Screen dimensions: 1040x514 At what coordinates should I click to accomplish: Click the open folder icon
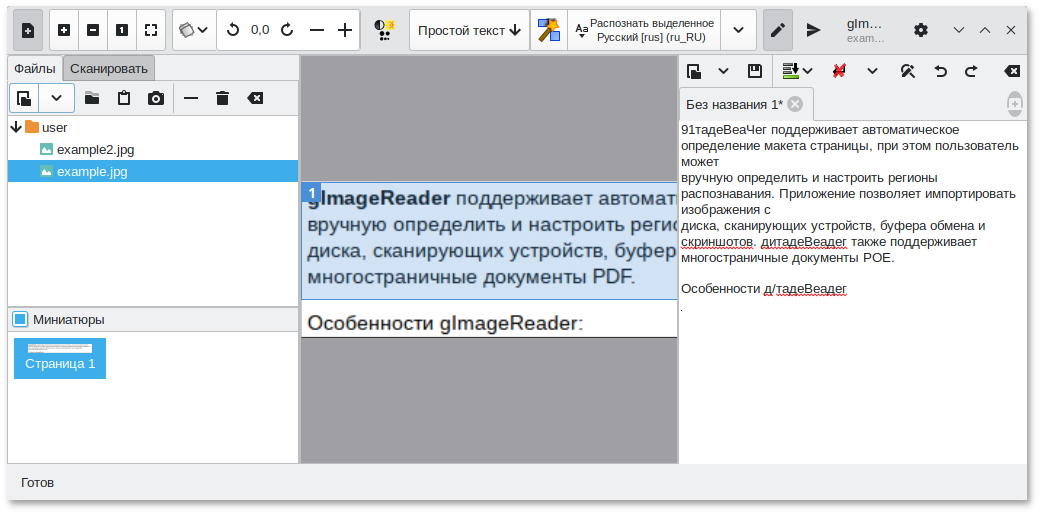(92, 98)
